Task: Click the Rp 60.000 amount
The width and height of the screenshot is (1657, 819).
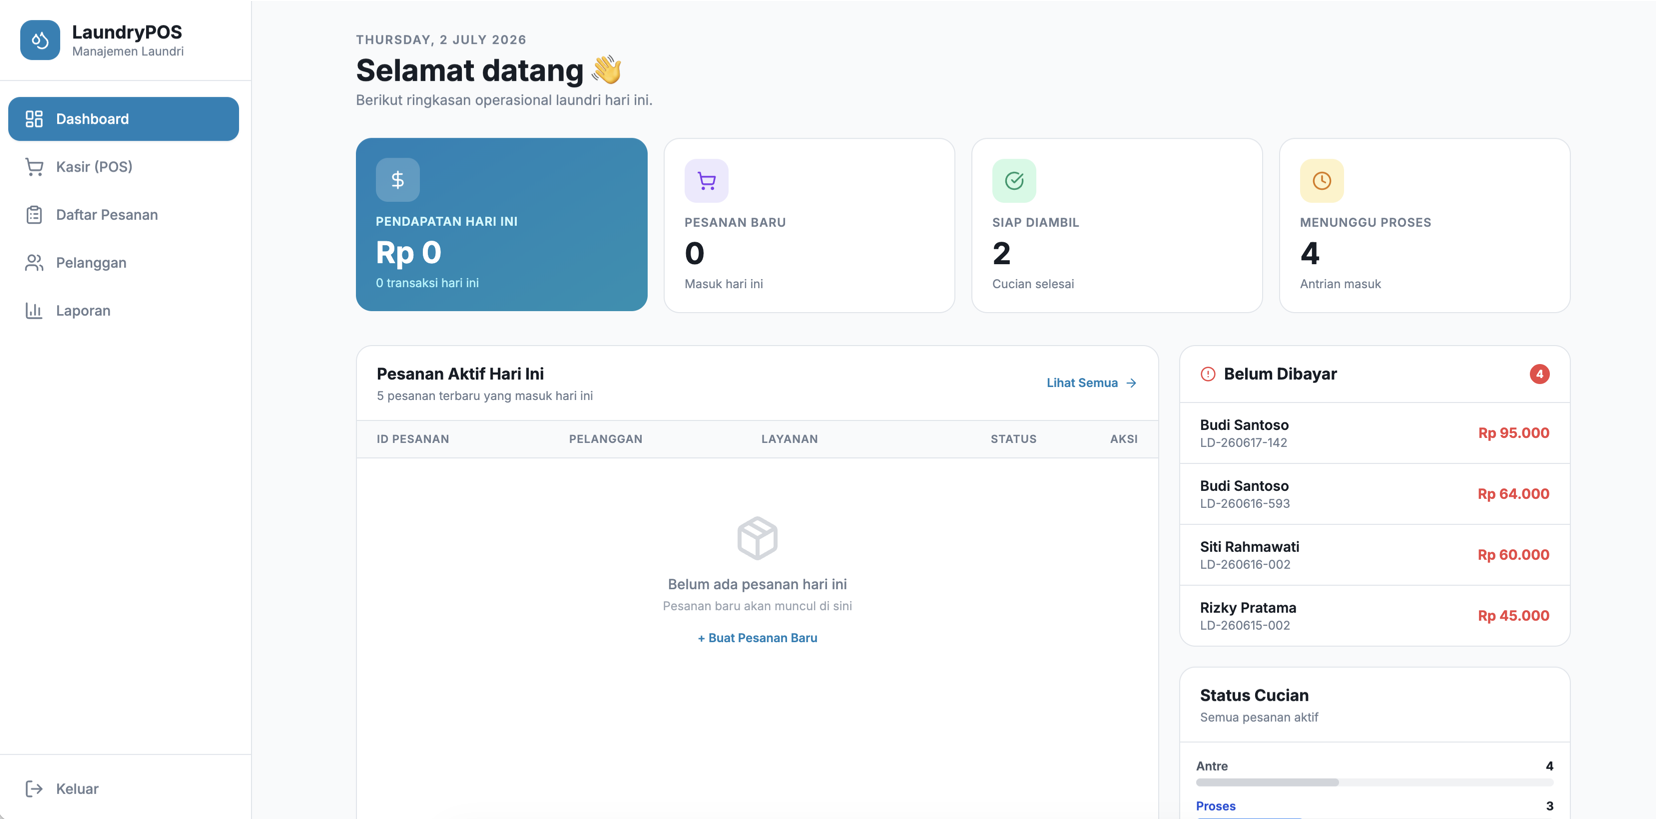Action: 1514,555
